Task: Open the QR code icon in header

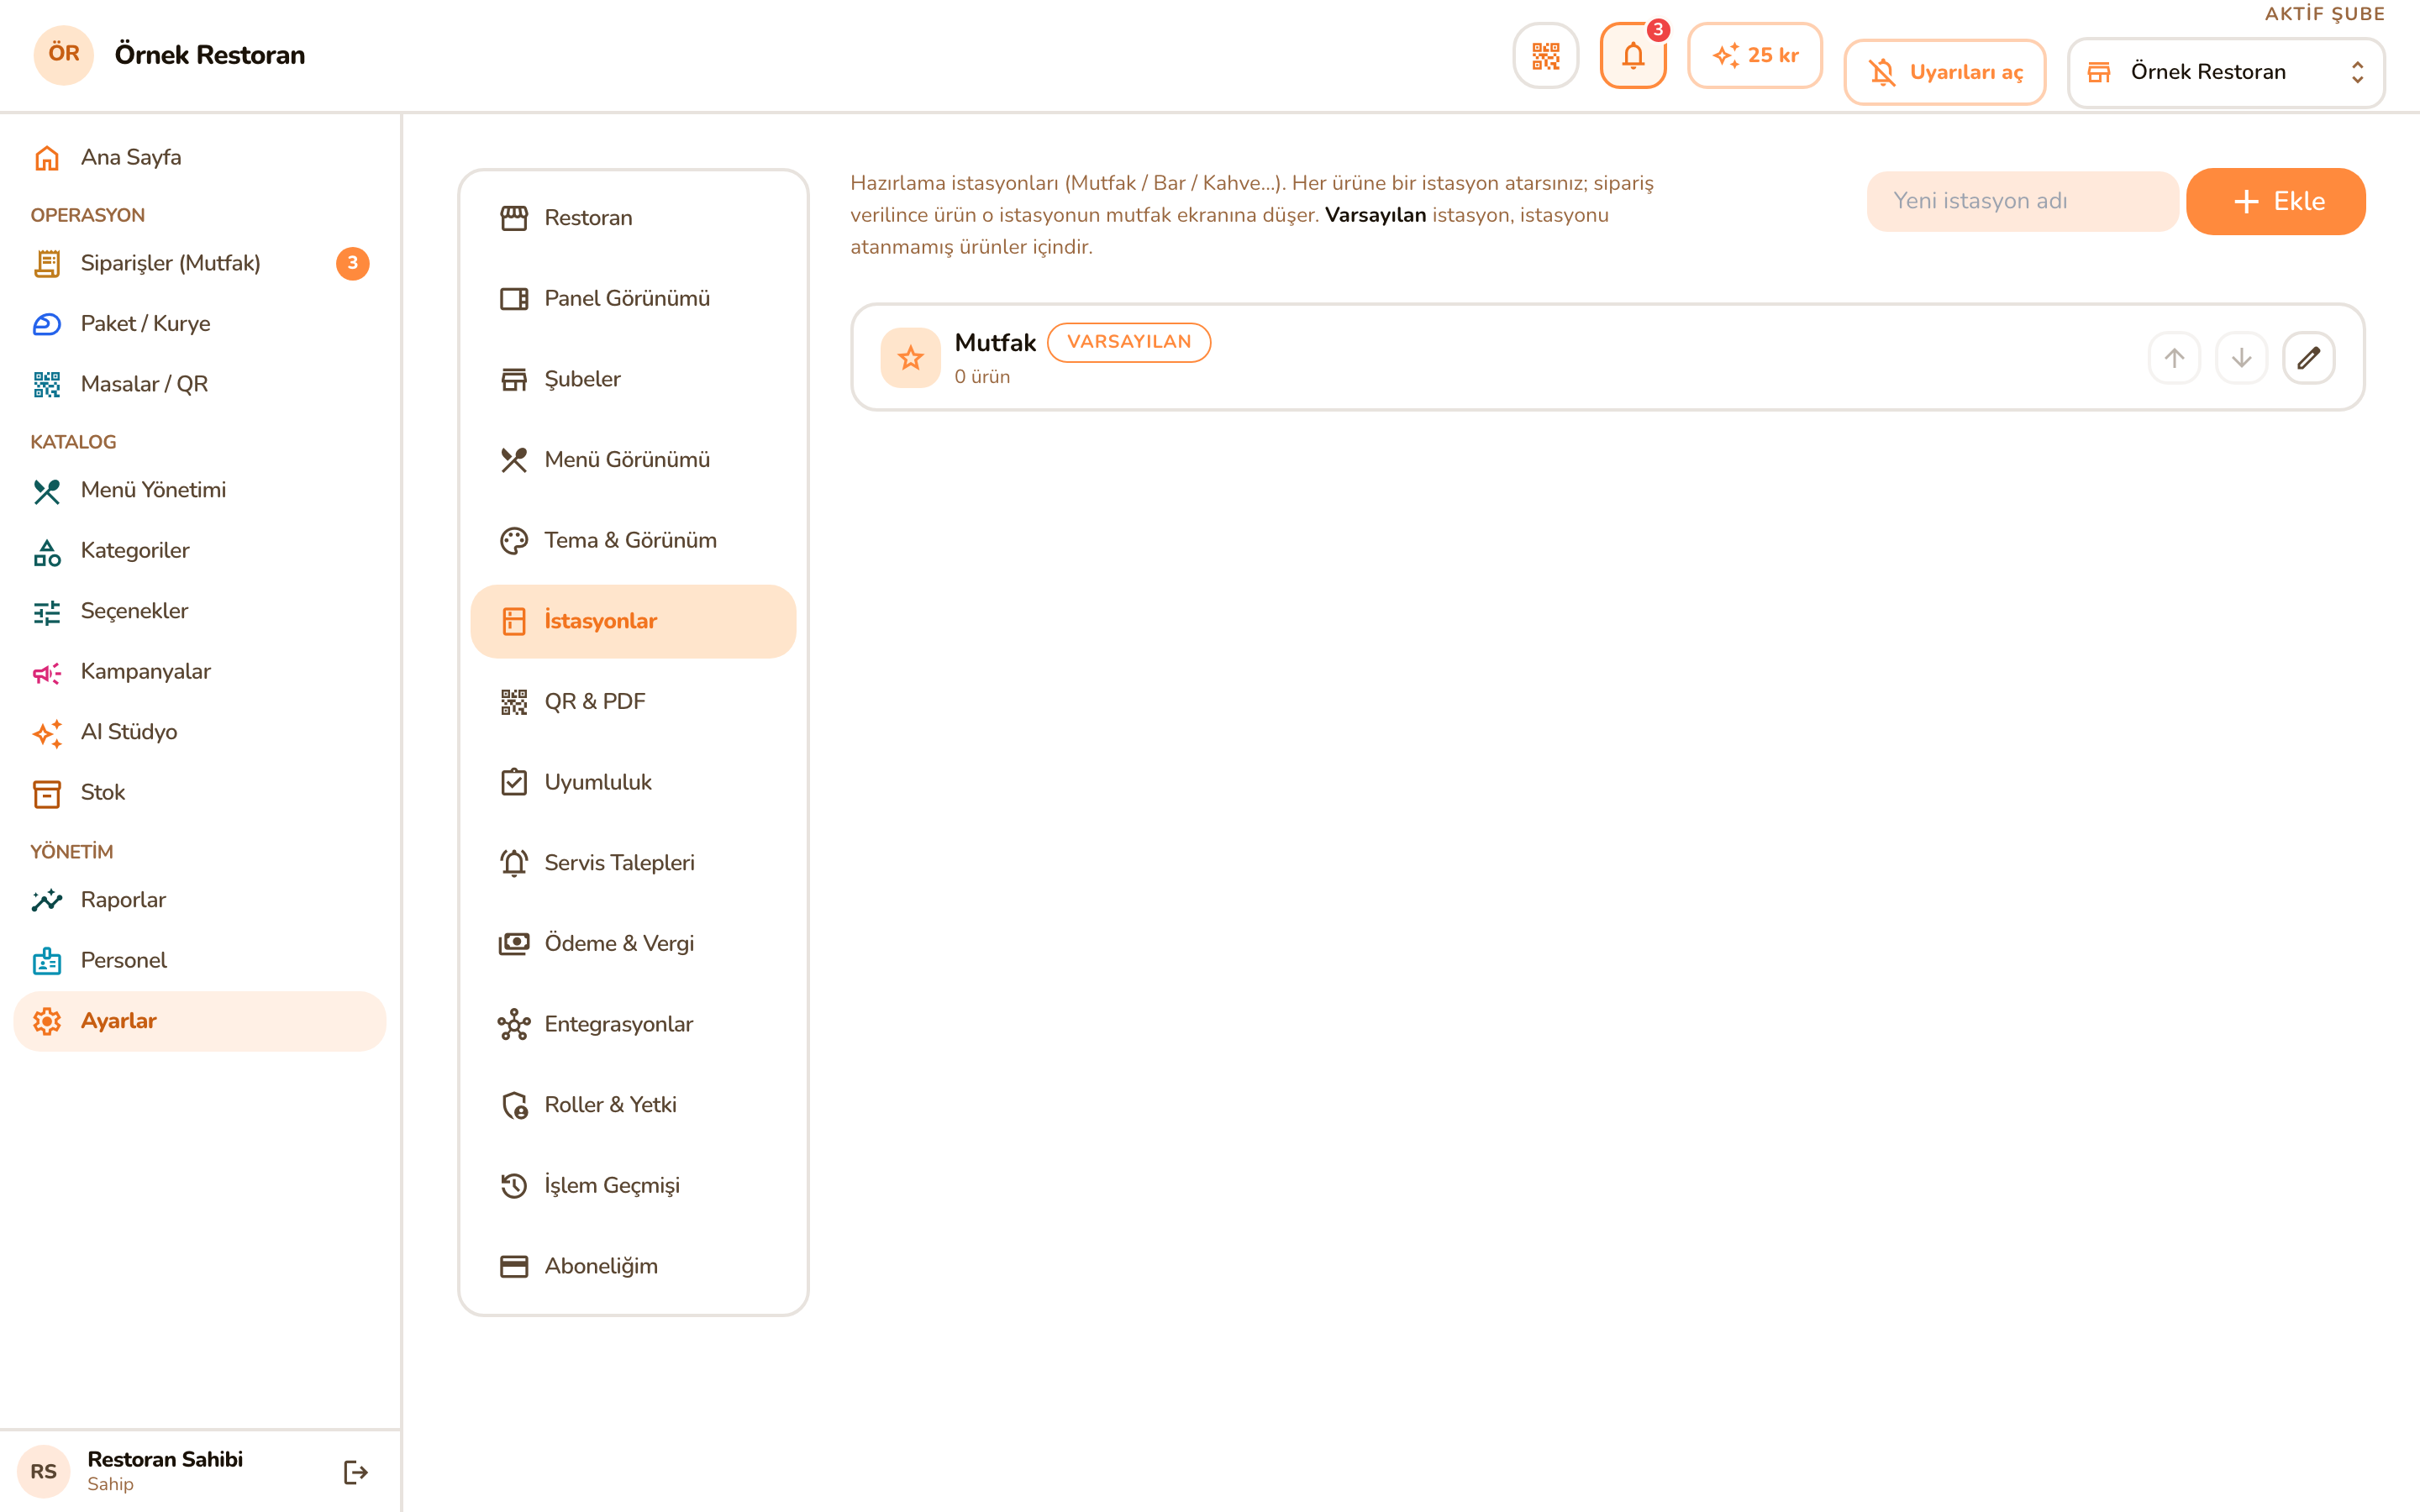Action: (1545, 56)
